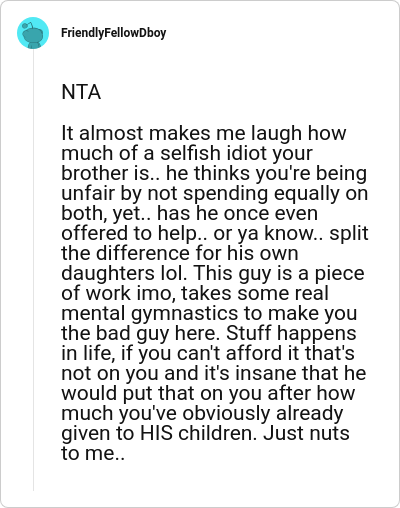
Task: Click the comment body paragraph text
Action: (x=215, y=293)
